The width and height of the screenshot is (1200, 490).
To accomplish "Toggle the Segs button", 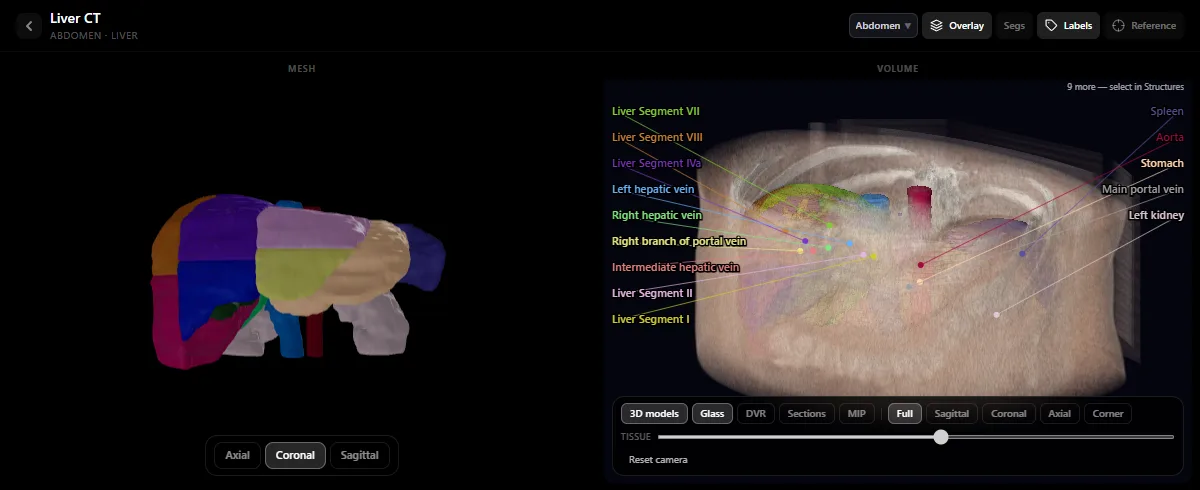I will pos(1014,26).
